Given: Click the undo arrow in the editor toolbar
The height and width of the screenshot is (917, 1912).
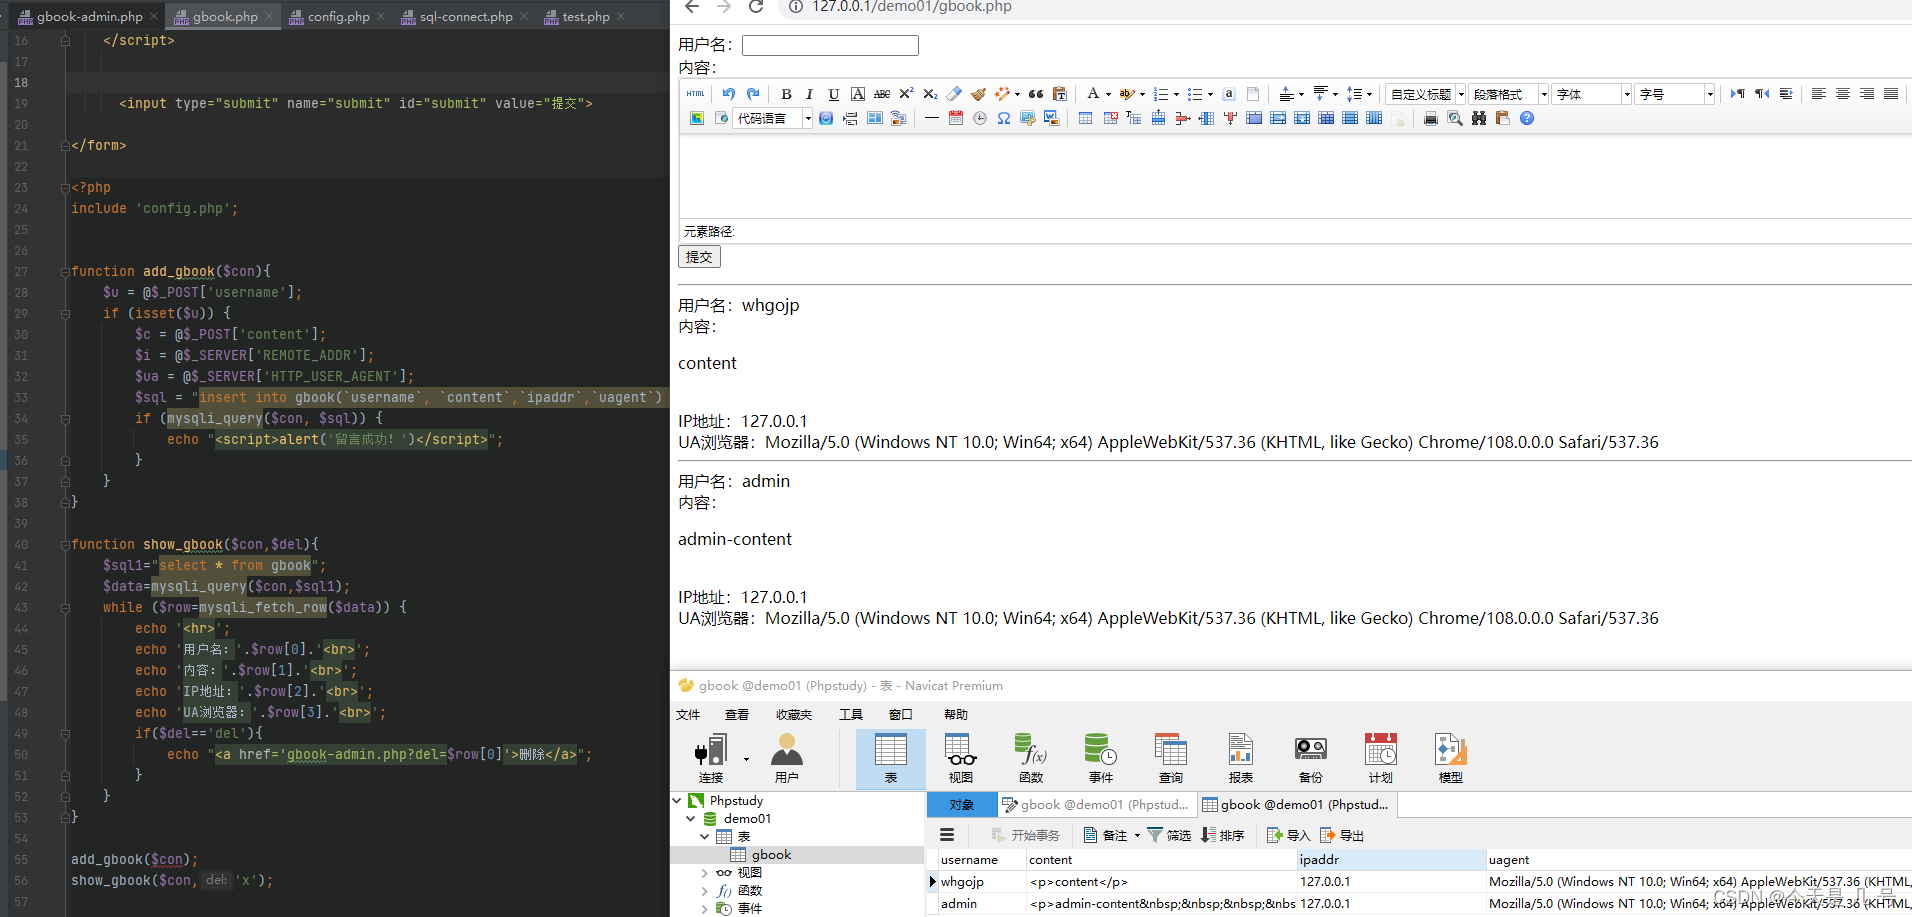Looking at the screenshot, I should coord(728,94).
